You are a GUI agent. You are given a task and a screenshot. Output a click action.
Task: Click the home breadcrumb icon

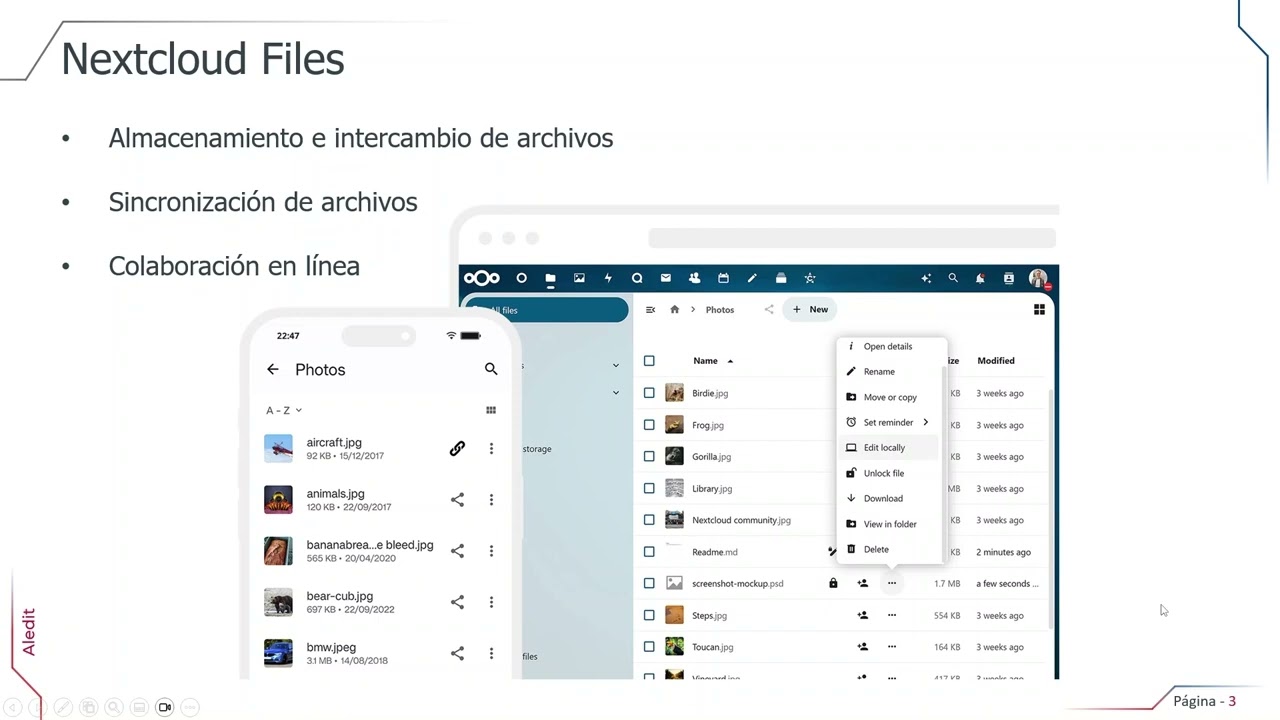(675, 310)
